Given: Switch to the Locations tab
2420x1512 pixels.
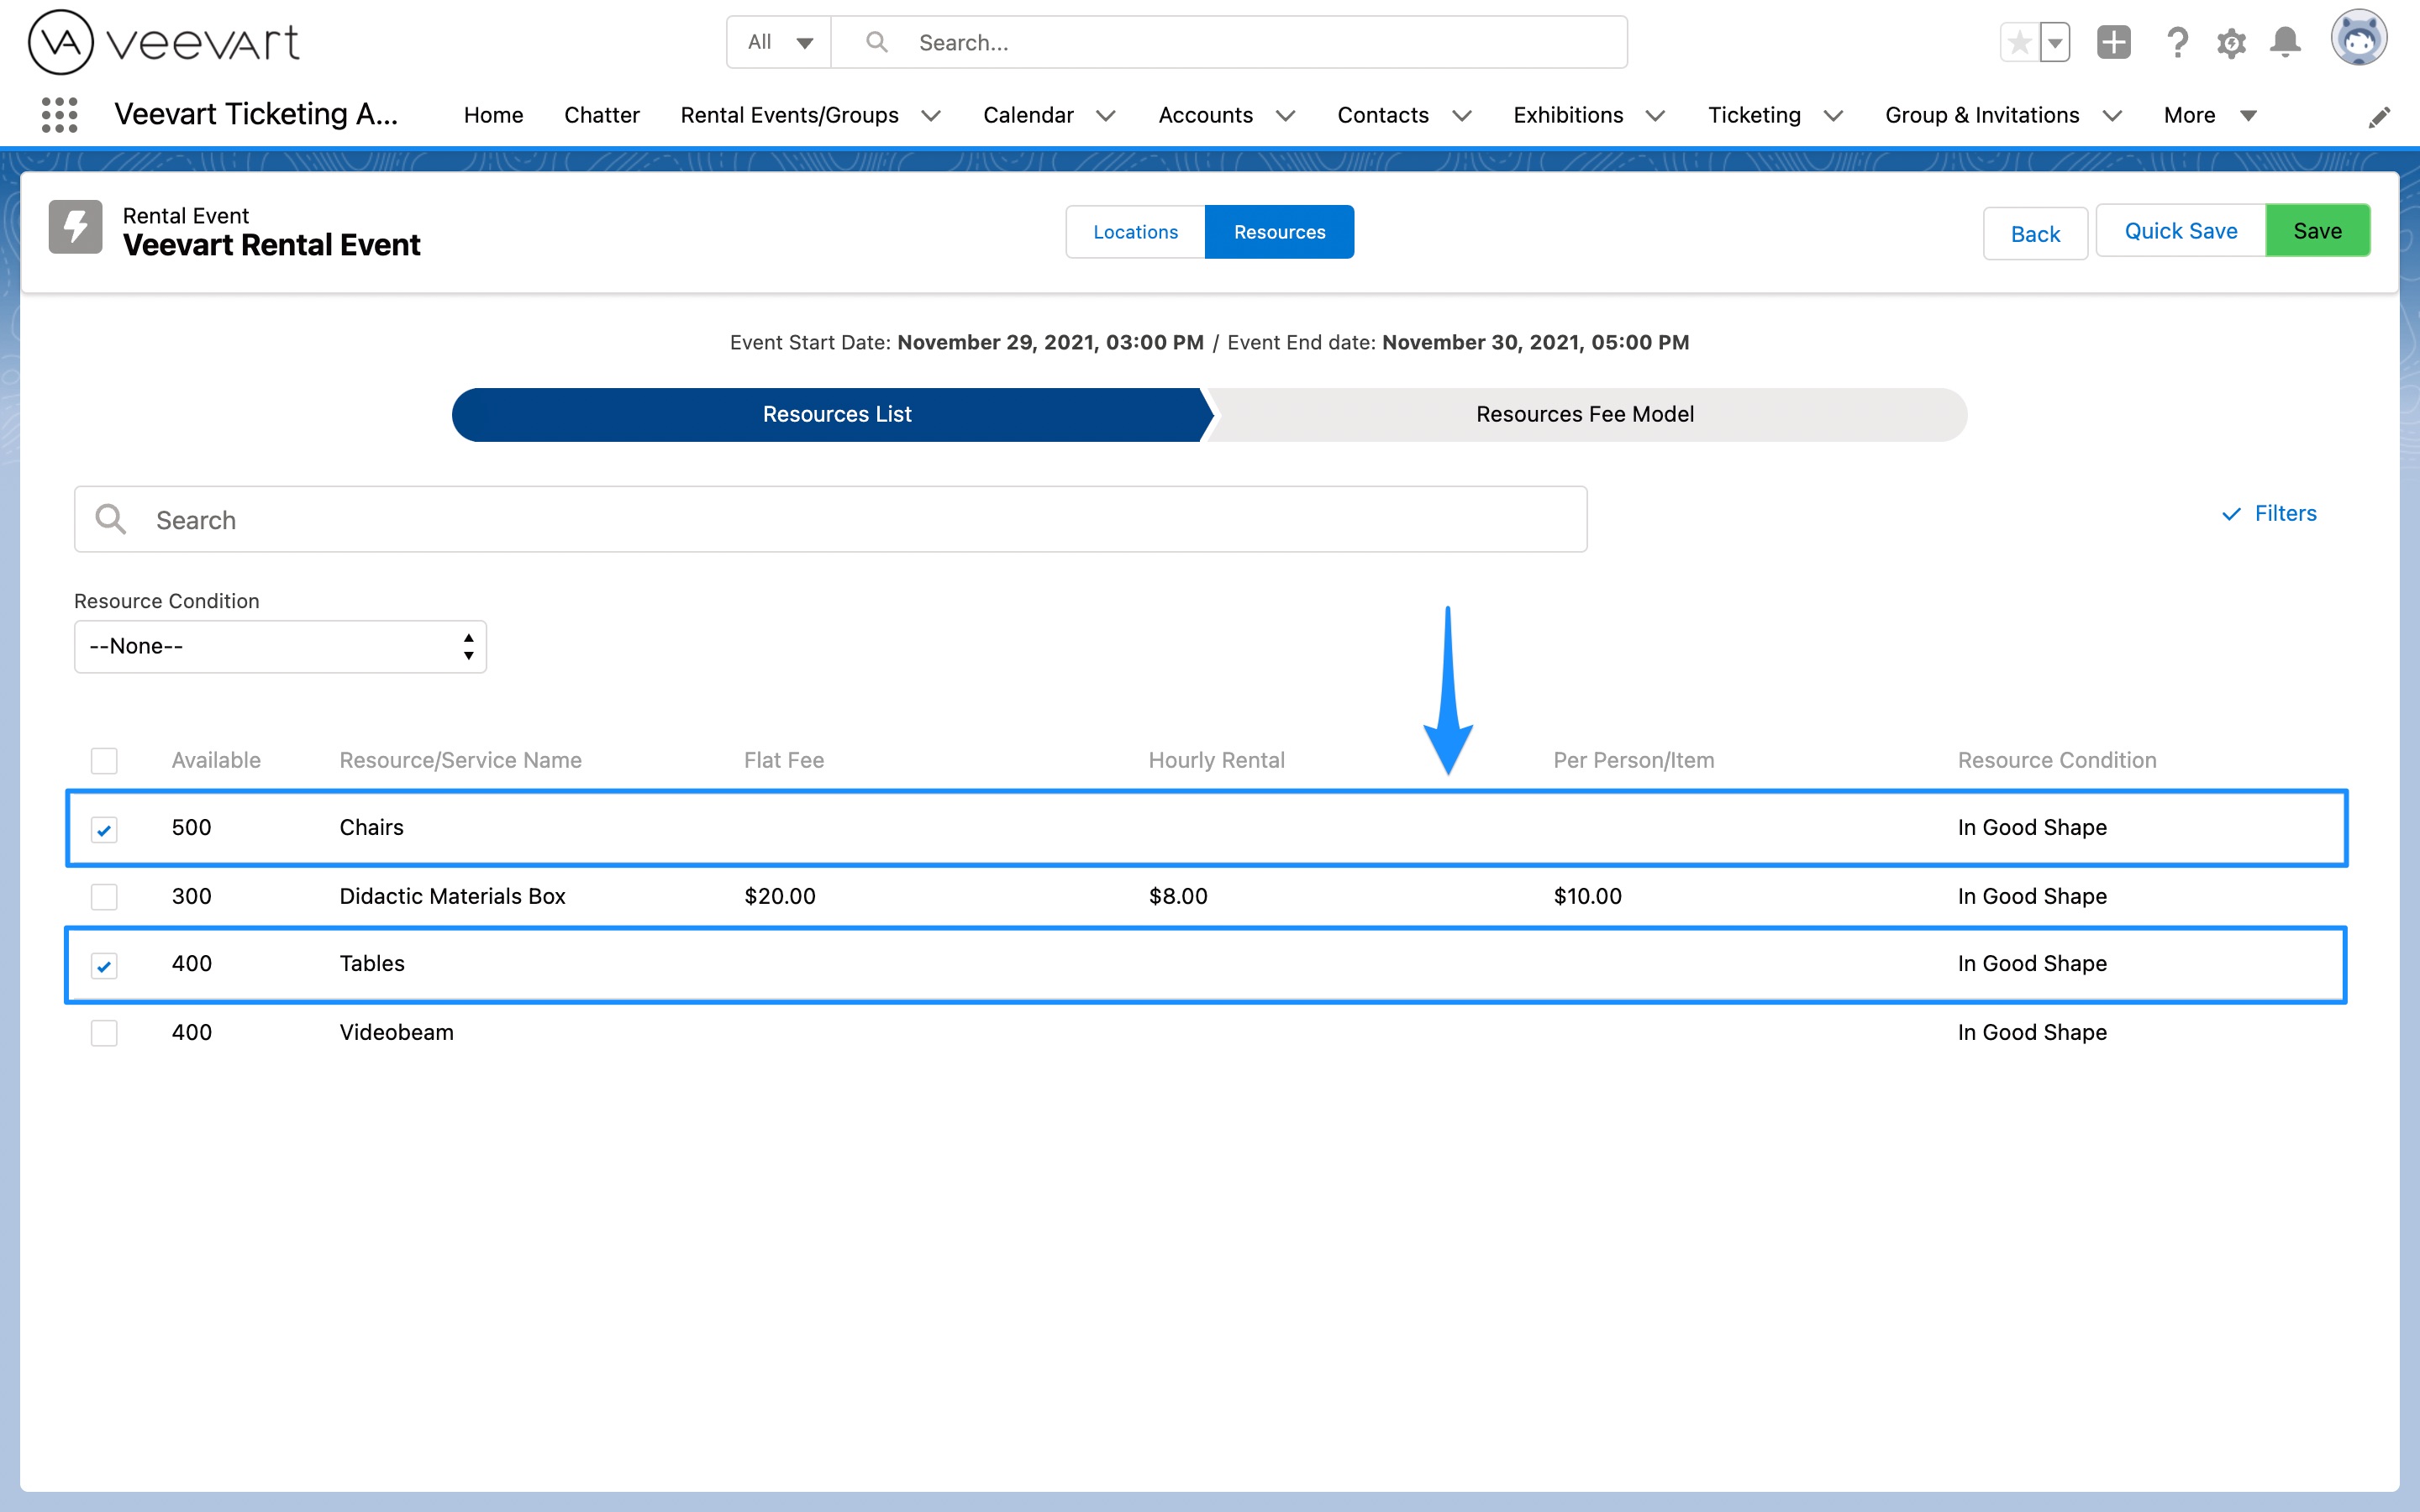Looking at the screenshot, I should coord(1135,232).
